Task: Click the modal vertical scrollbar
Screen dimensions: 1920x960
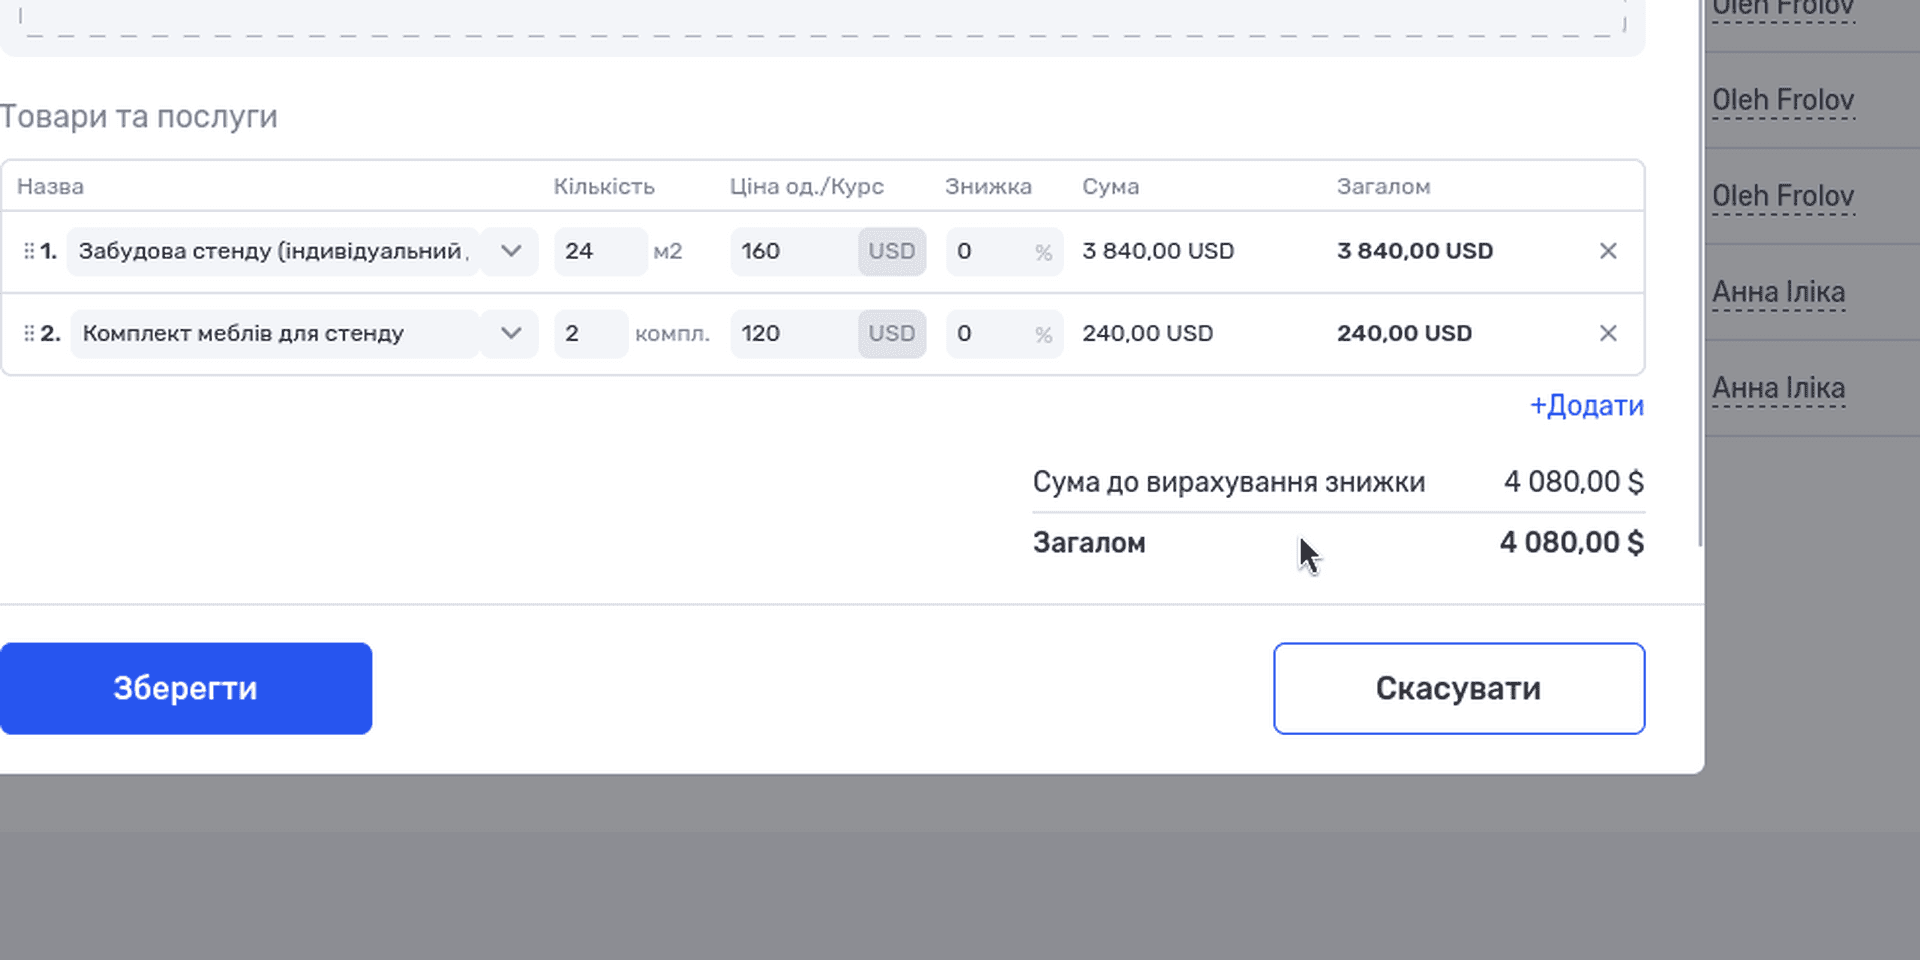Action: click(x=1701, y=272)
